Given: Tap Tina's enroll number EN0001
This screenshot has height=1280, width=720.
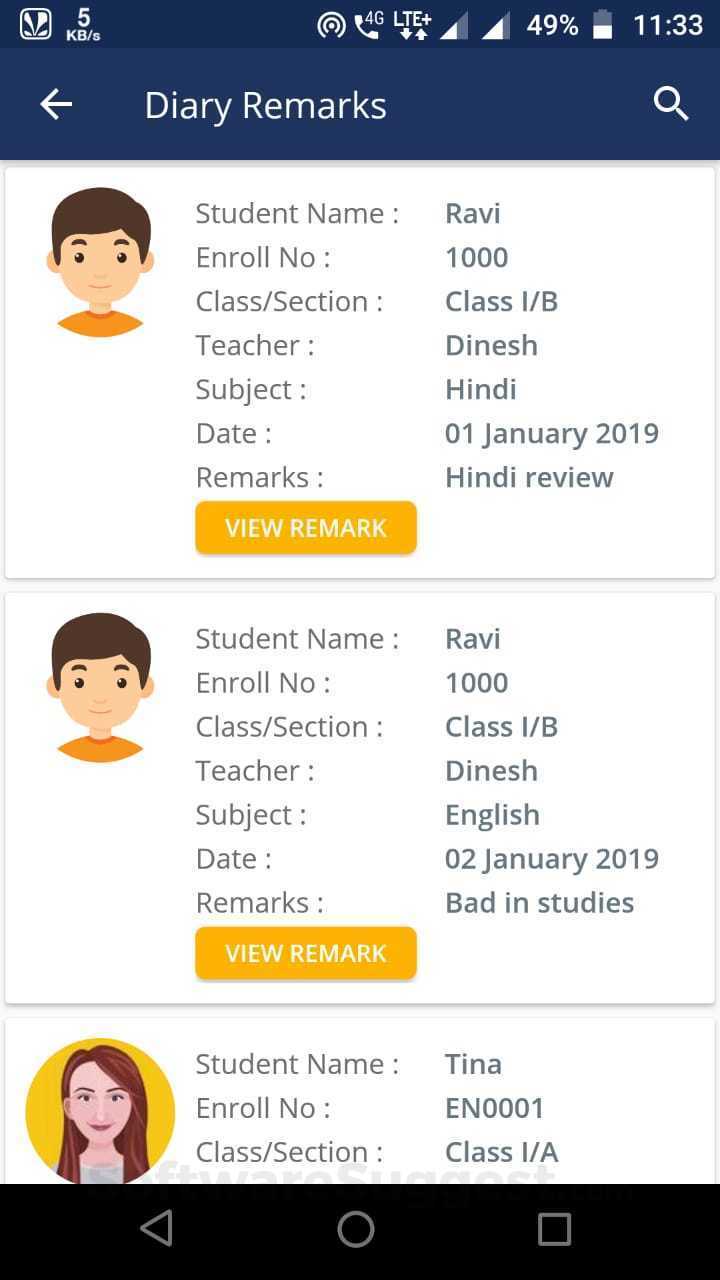Looking at the screenshot, I should [x=494, y=1108].
